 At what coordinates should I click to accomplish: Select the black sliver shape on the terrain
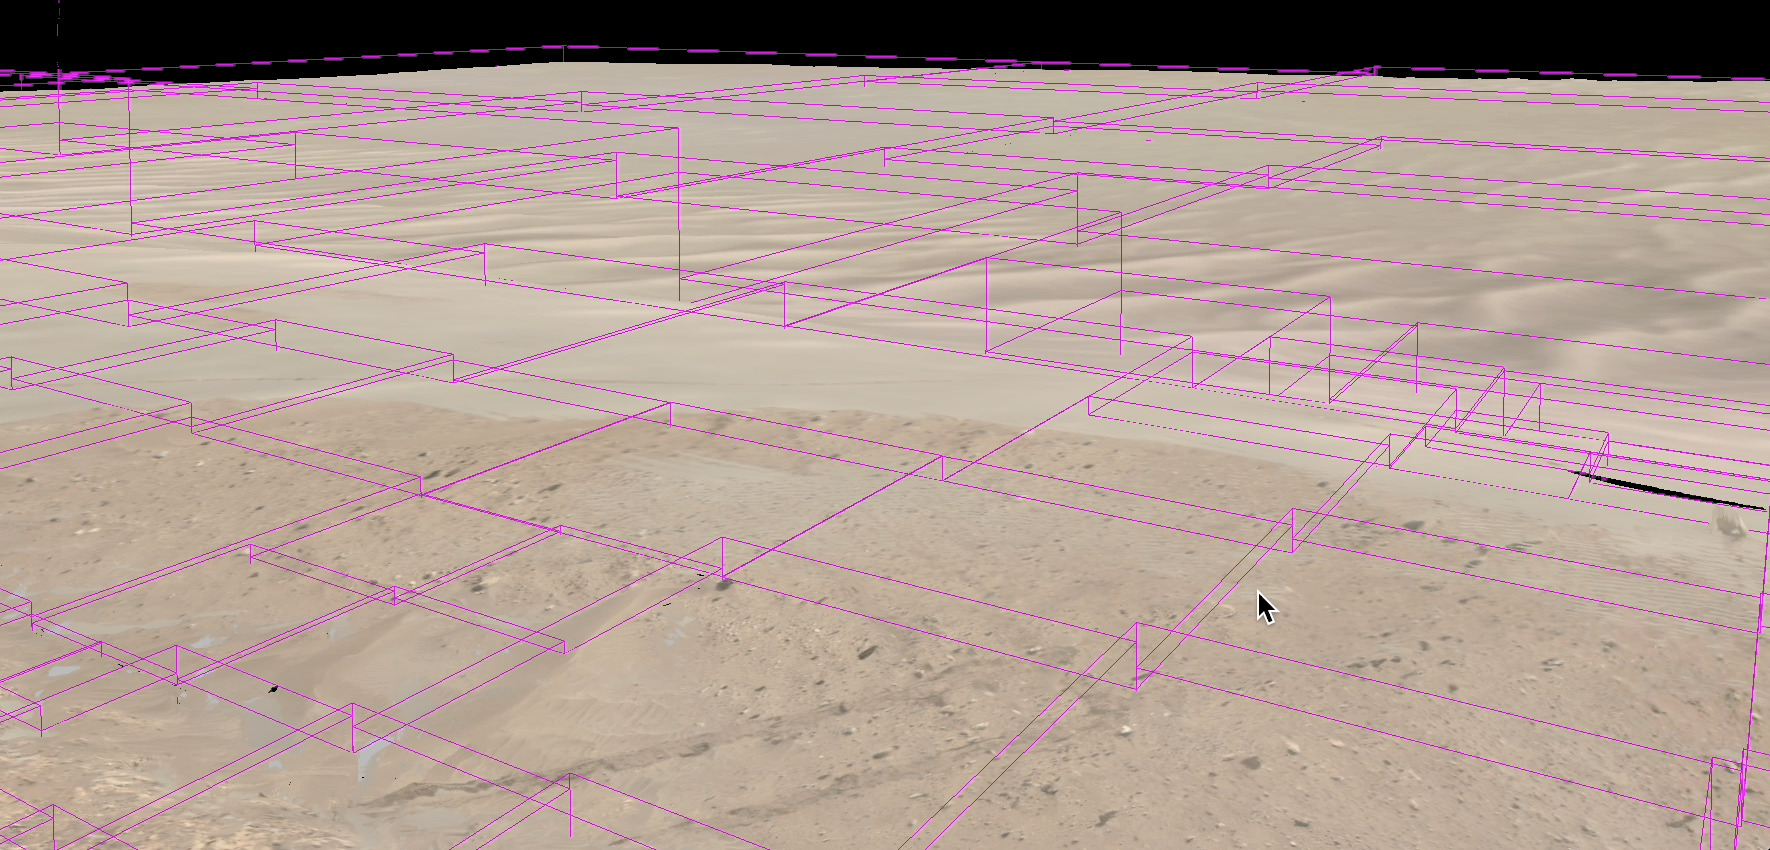(1668, 491)
